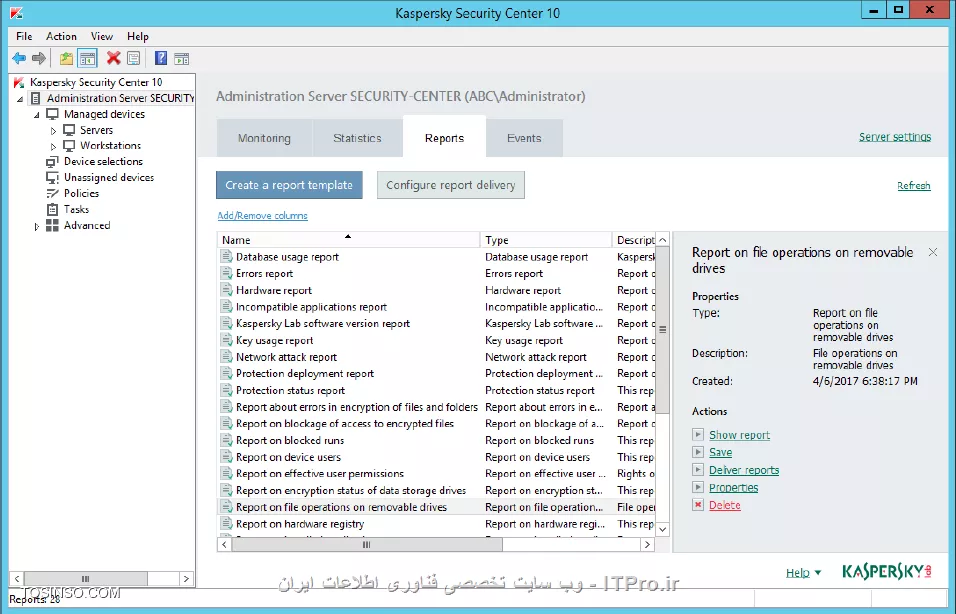This screenshot has width=956, height=614.
Task: Click the red X Delete toolbar icon
Action: pyautogui.click(x=113, y=59)
